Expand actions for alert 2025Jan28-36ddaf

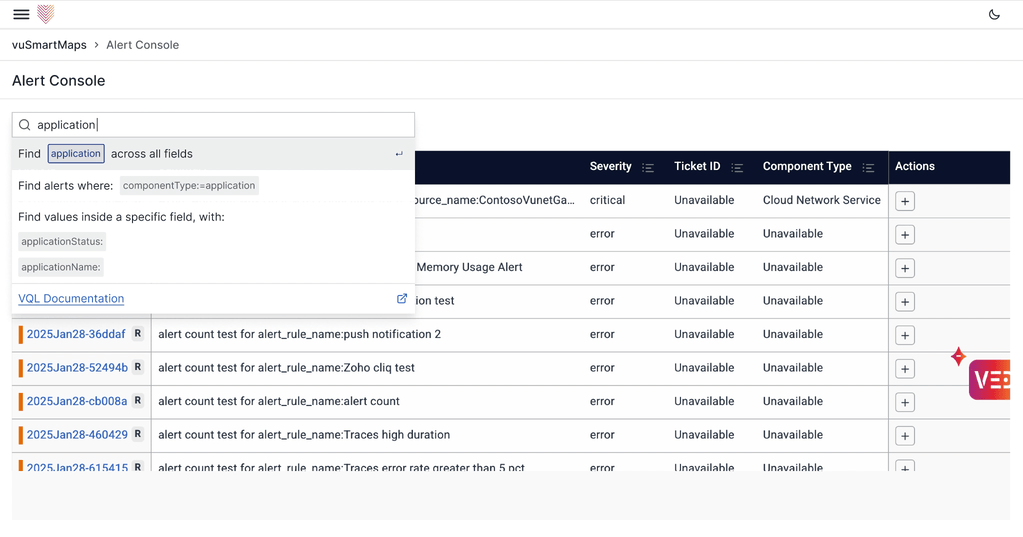[x=904, y=335]
